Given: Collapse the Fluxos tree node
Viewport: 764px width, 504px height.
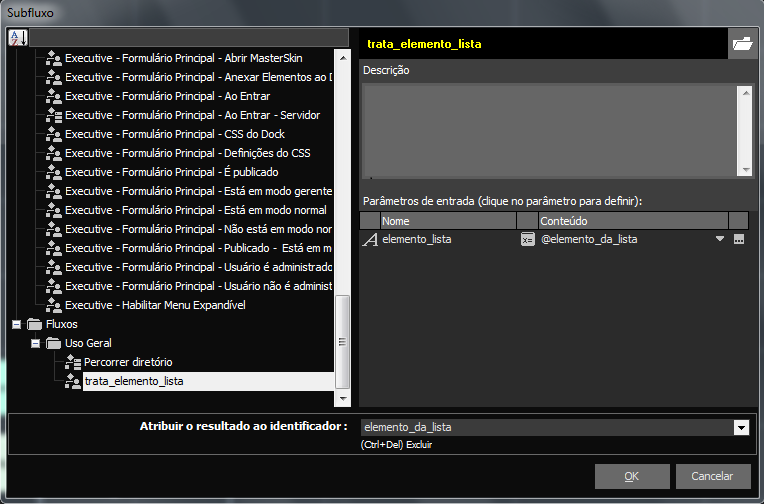Looking at the screenshot, I should (x=16, y=324).
